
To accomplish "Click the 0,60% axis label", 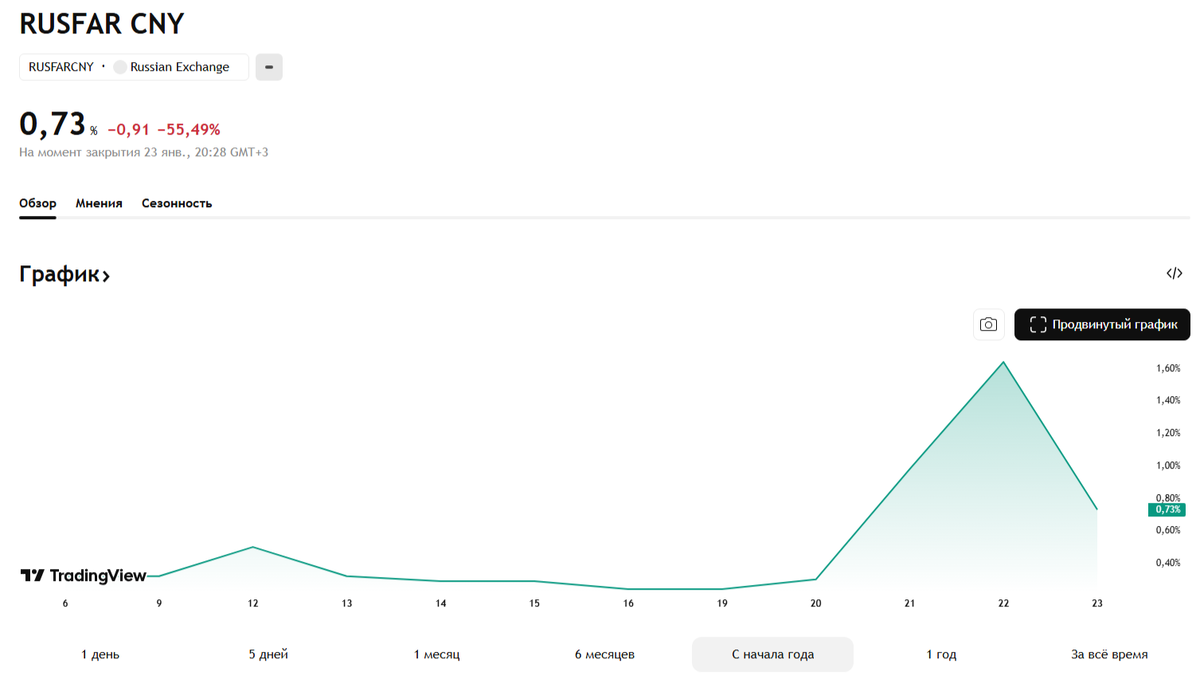I will tap(1168, 530).
